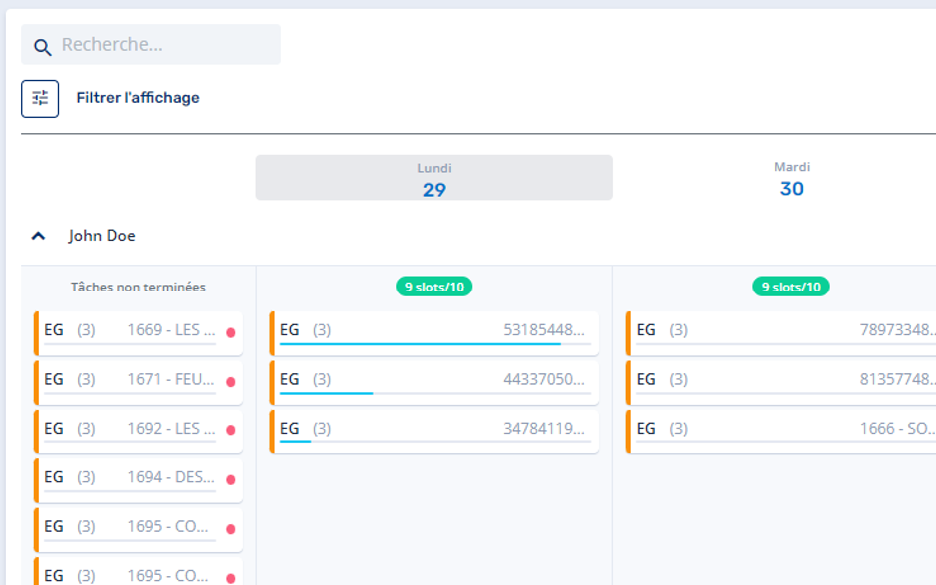Click the Filtrer l'affichage label
The image size is (936, 585).
[138, 98]
